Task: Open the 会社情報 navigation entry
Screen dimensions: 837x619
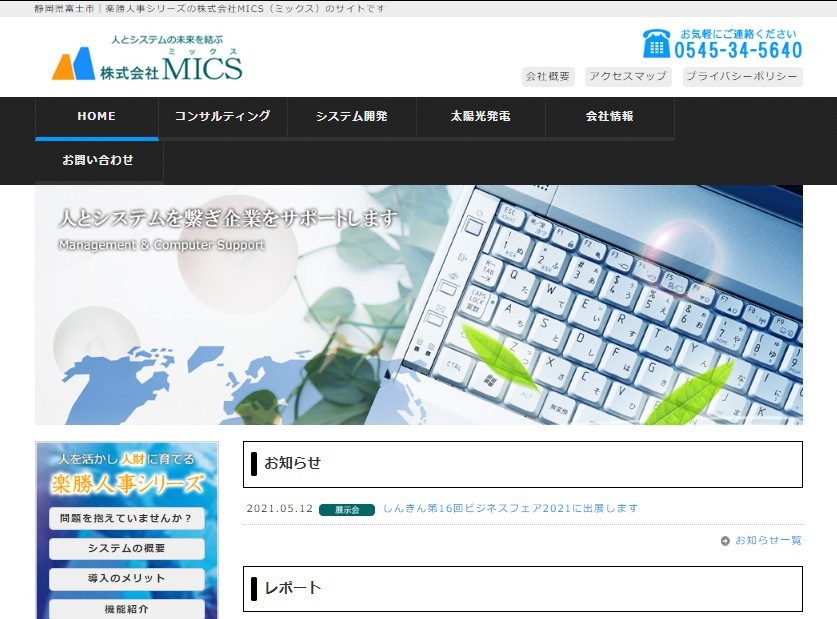Action: (x=609, y=116)
